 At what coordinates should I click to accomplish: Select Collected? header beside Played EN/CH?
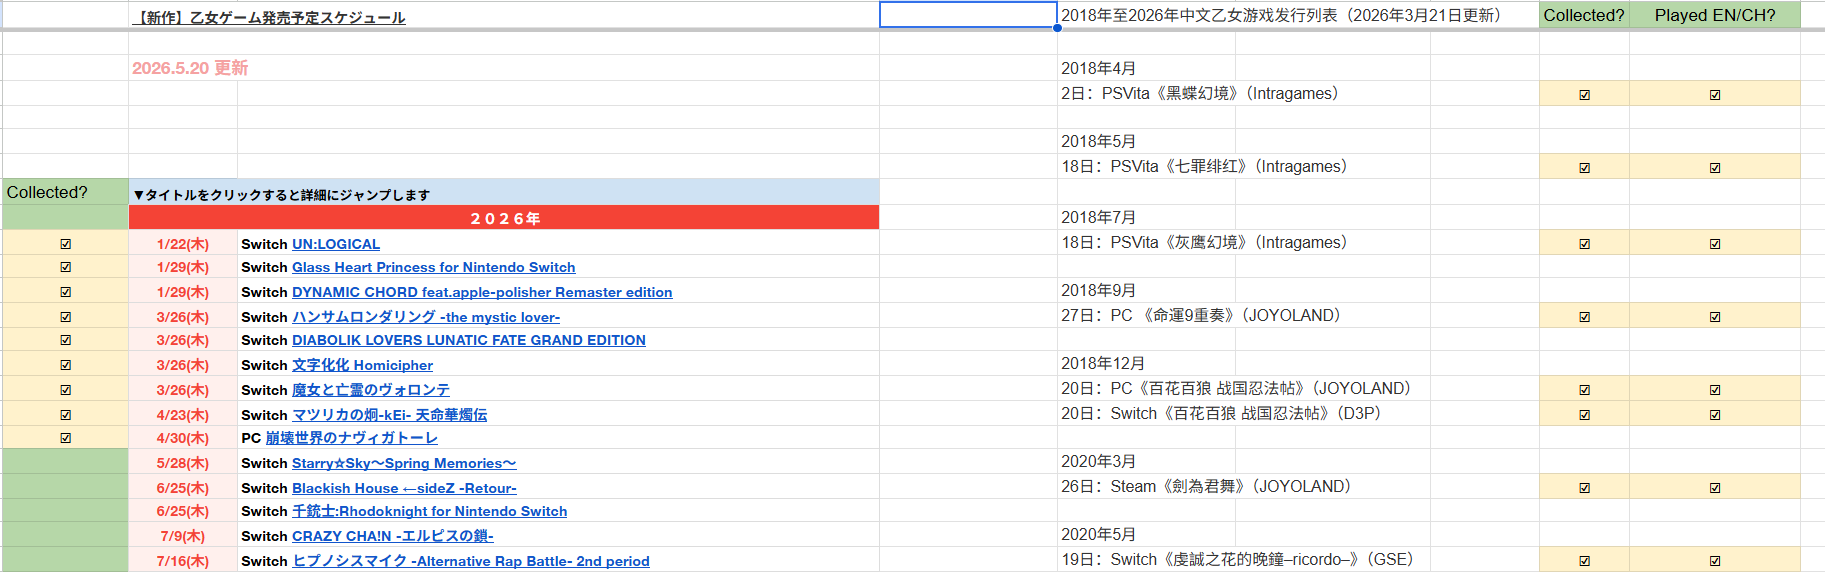pyautogui.click(x=1584, y=15)
